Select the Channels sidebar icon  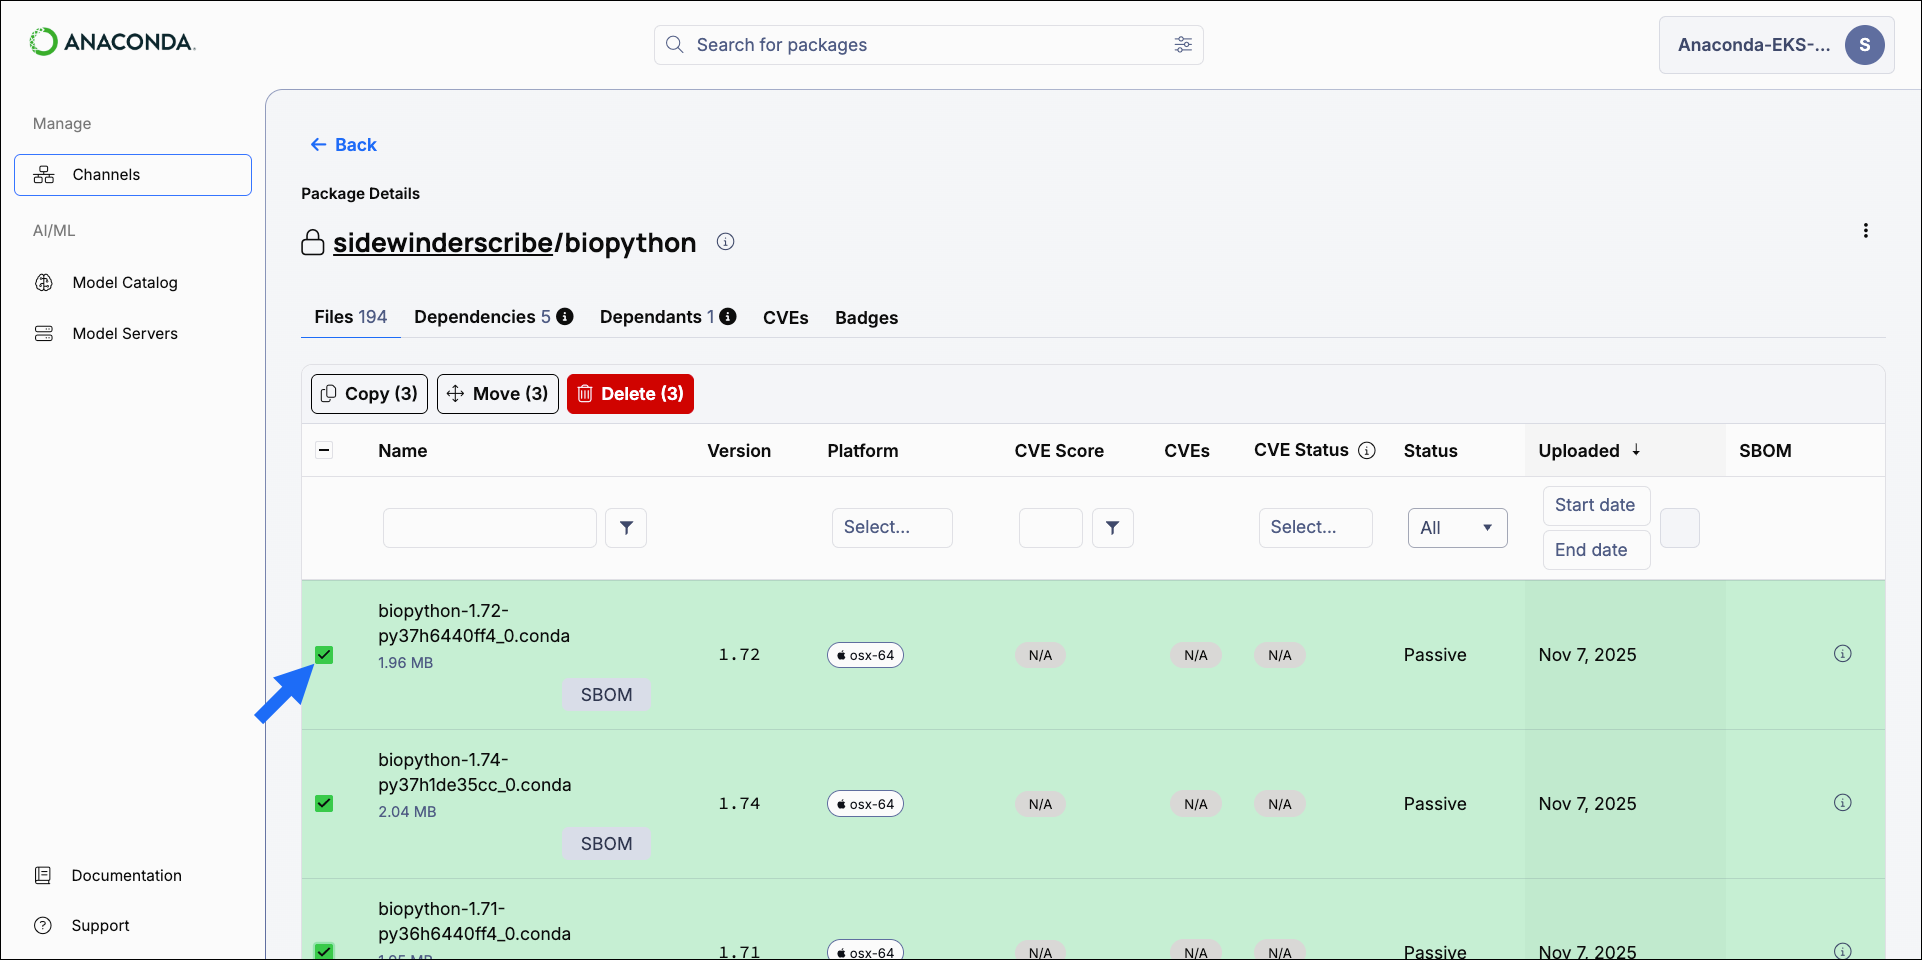[x=44, y=174]
